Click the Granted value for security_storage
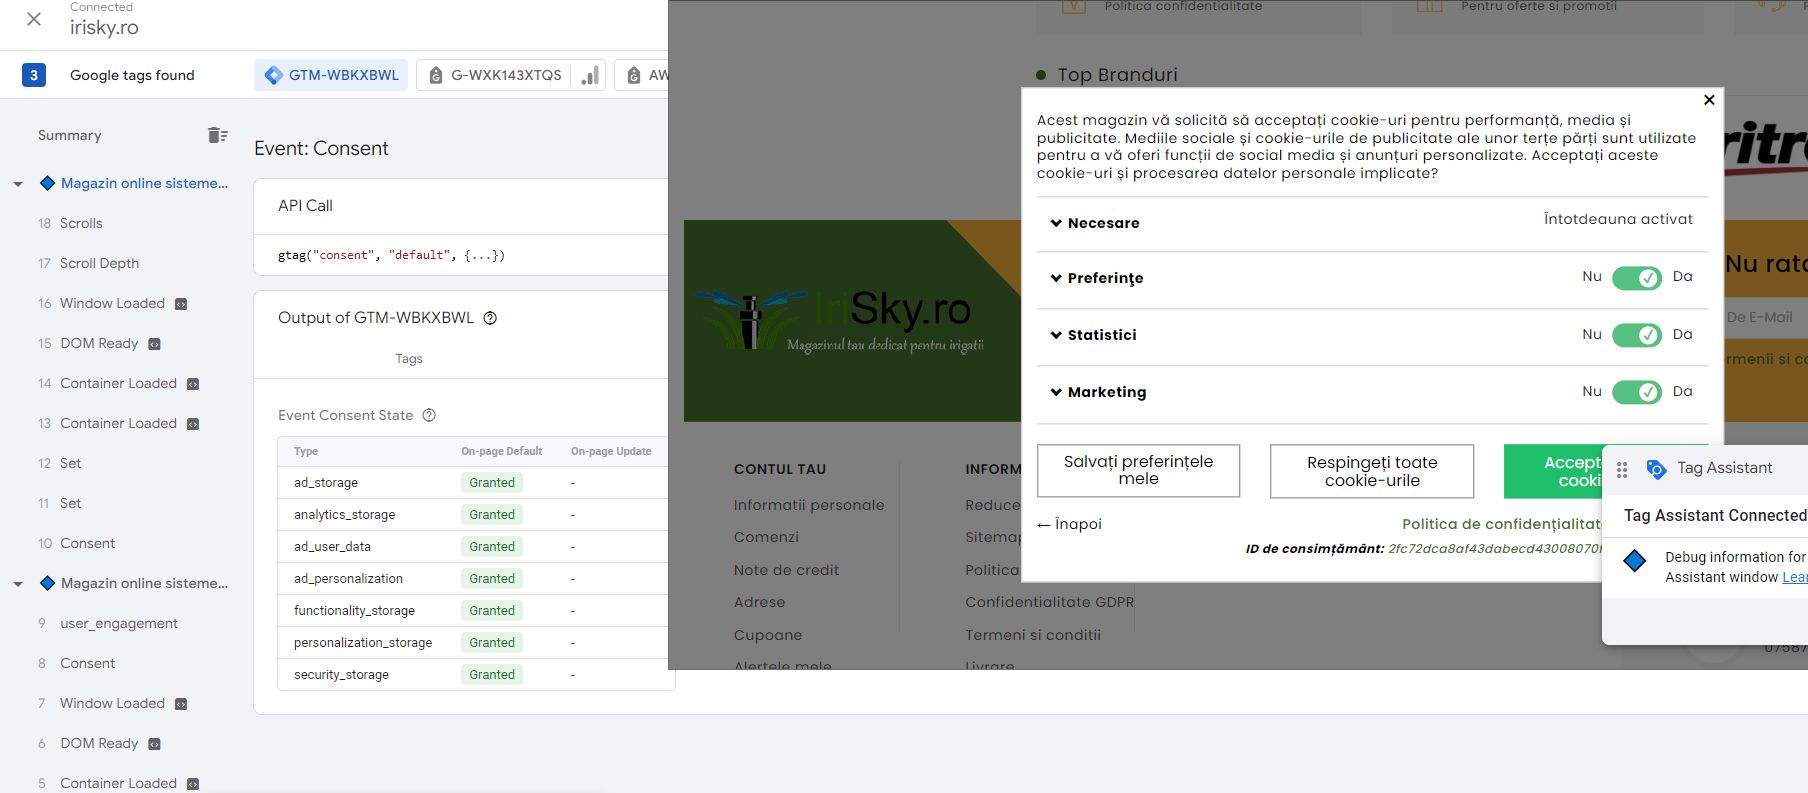1808x793 pixels. [492, 675]
